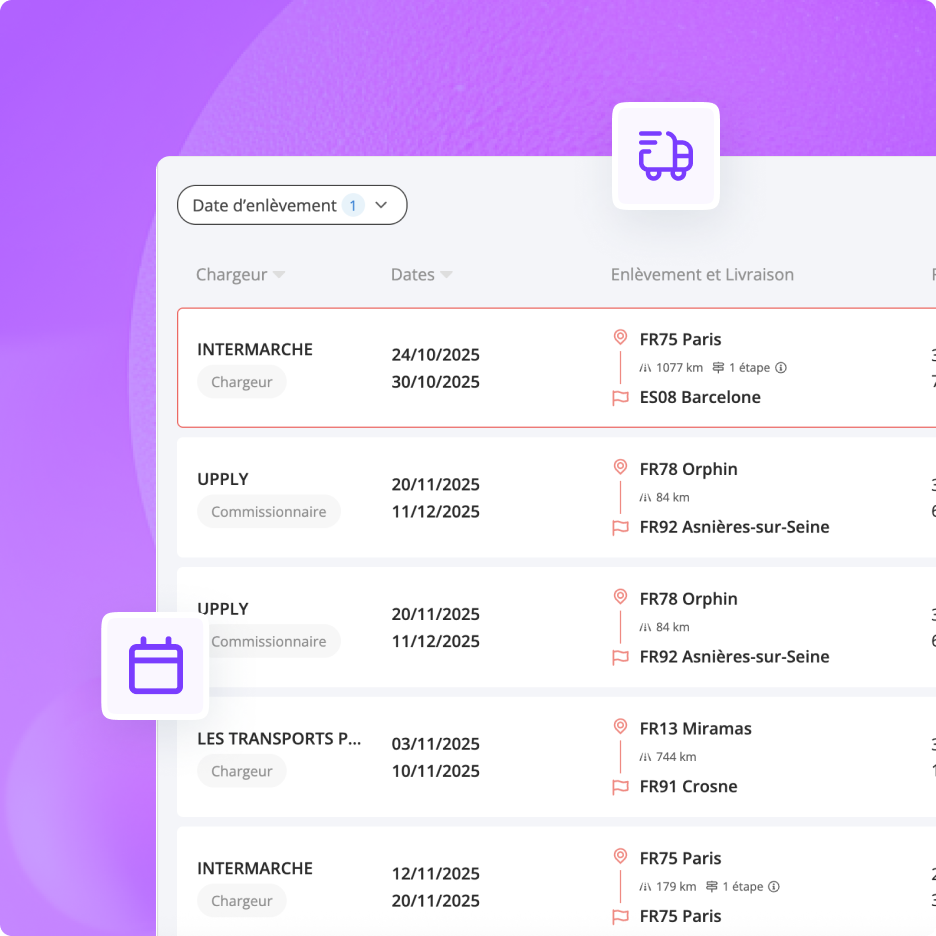The height and width of the screenshot is (936, 936).
Task: Click the filter count badge showing 1
Action: 352,205
